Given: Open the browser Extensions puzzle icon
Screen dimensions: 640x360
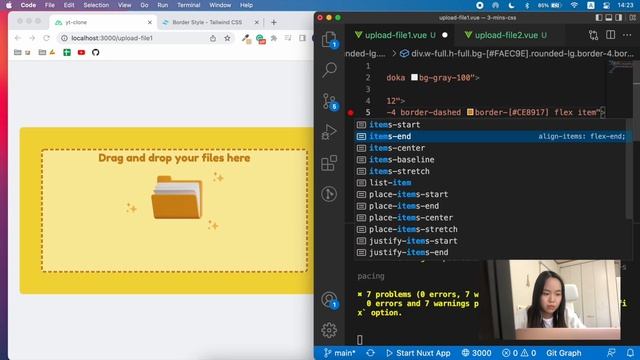Looking at the screenshot, I should click(x=274, y=38).
